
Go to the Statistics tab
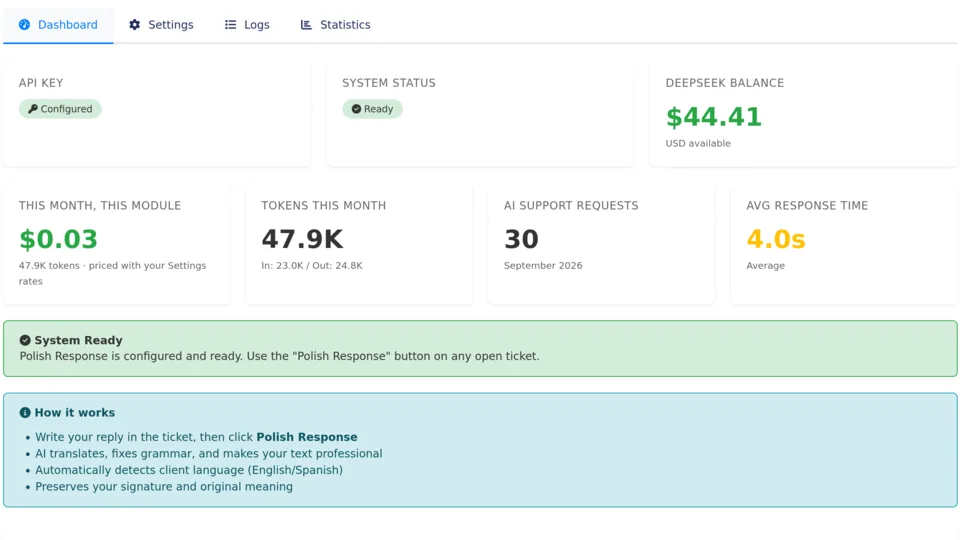(x=335, y=24)
